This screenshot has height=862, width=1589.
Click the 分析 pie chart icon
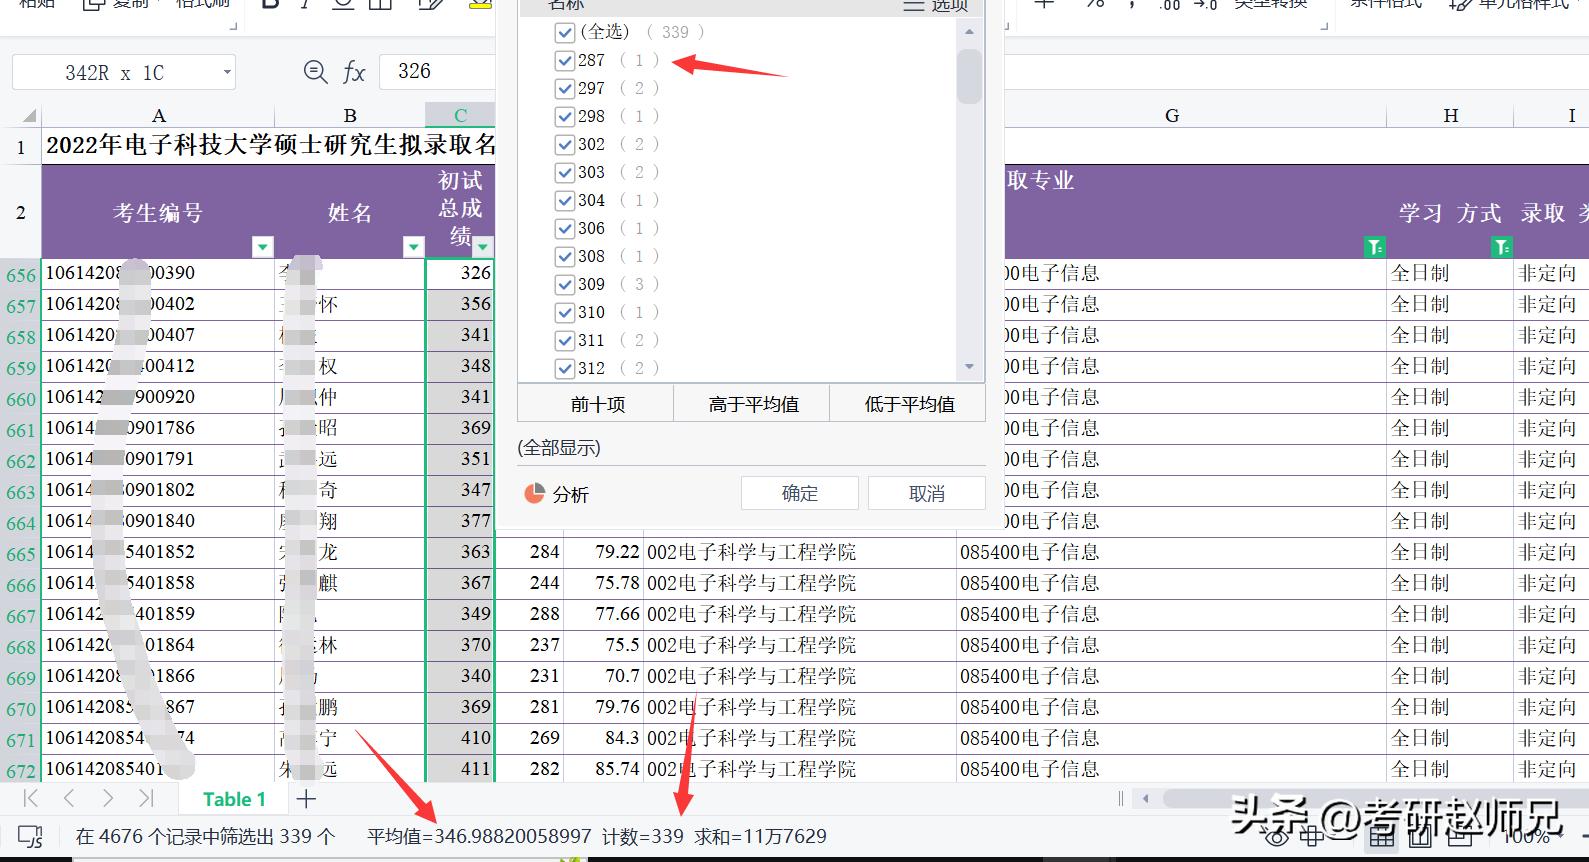pos(534,493)
